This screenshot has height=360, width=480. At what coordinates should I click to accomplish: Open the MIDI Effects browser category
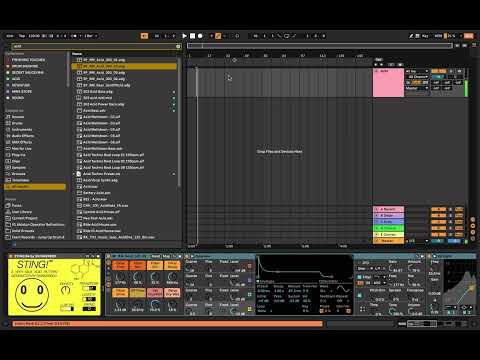coord(22,142)
